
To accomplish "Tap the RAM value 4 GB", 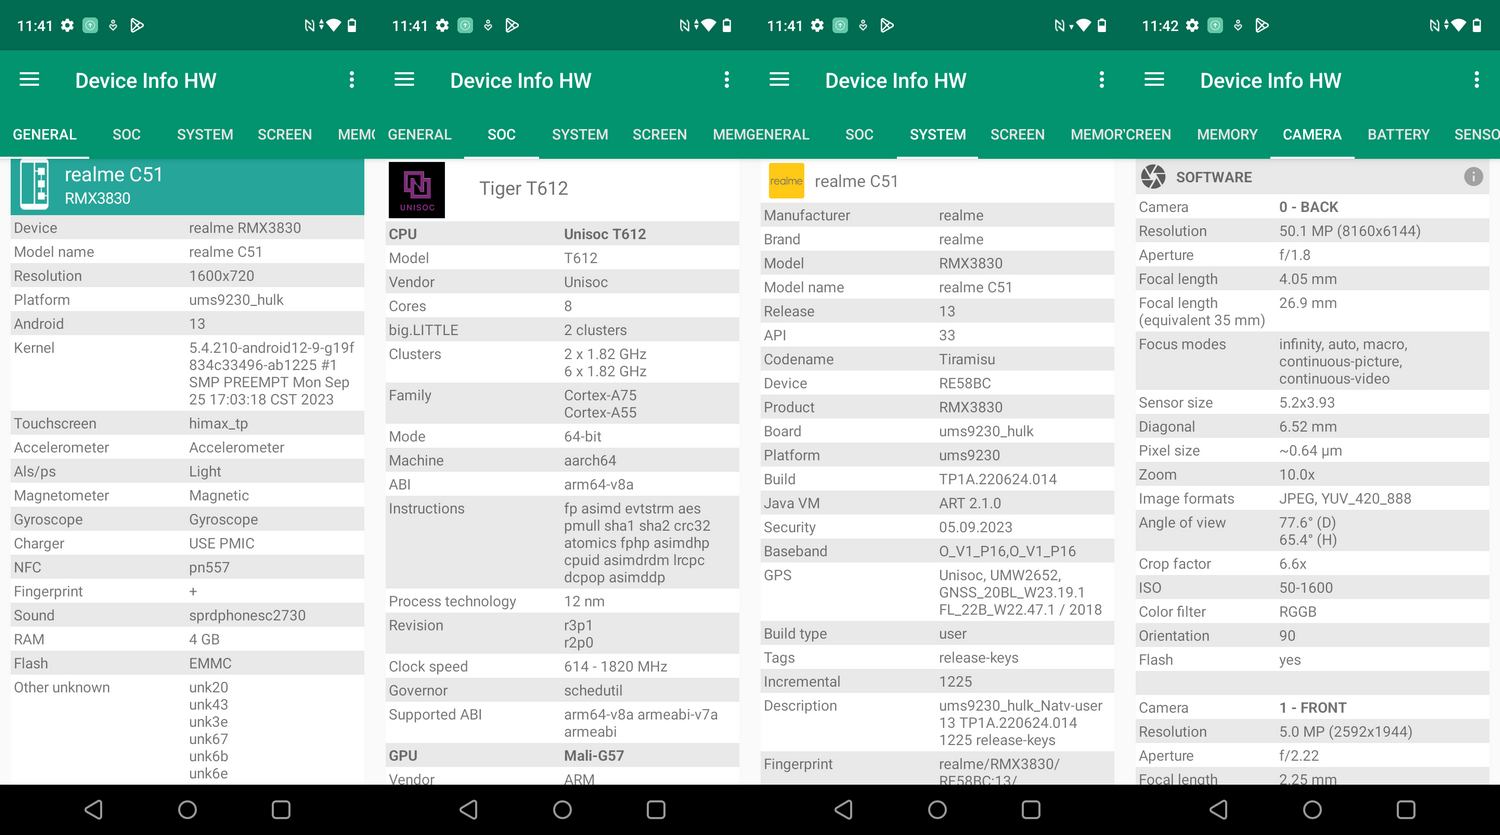I will click(x=204, y=640).
